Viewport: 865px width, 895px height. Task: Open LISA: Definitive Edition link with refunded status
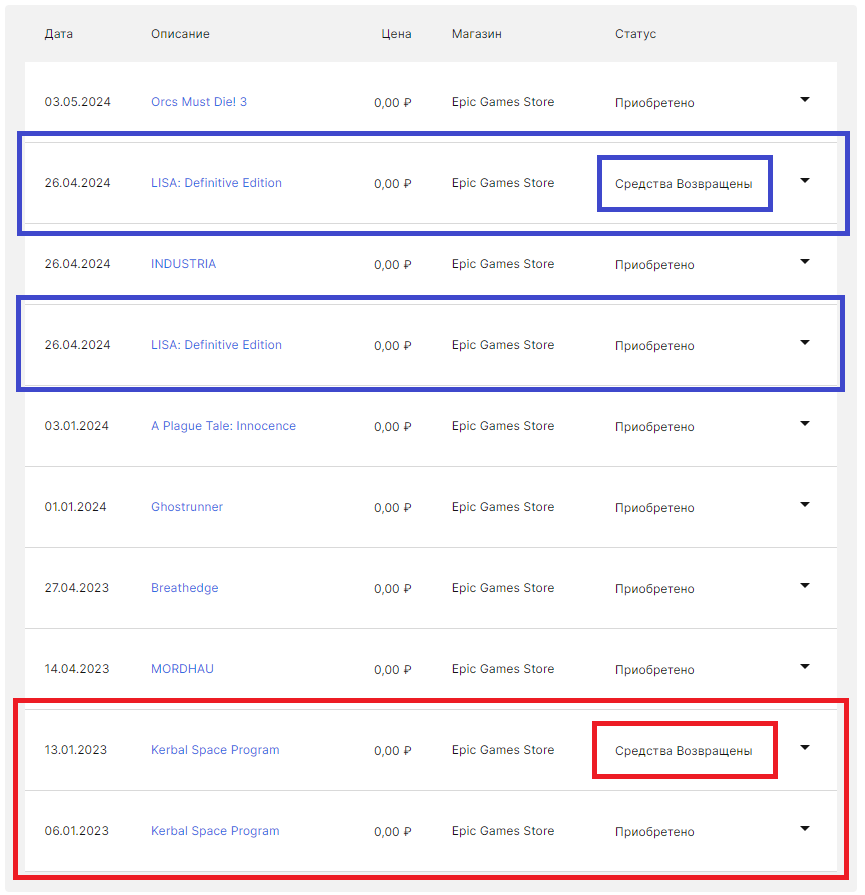coord(216,183)
